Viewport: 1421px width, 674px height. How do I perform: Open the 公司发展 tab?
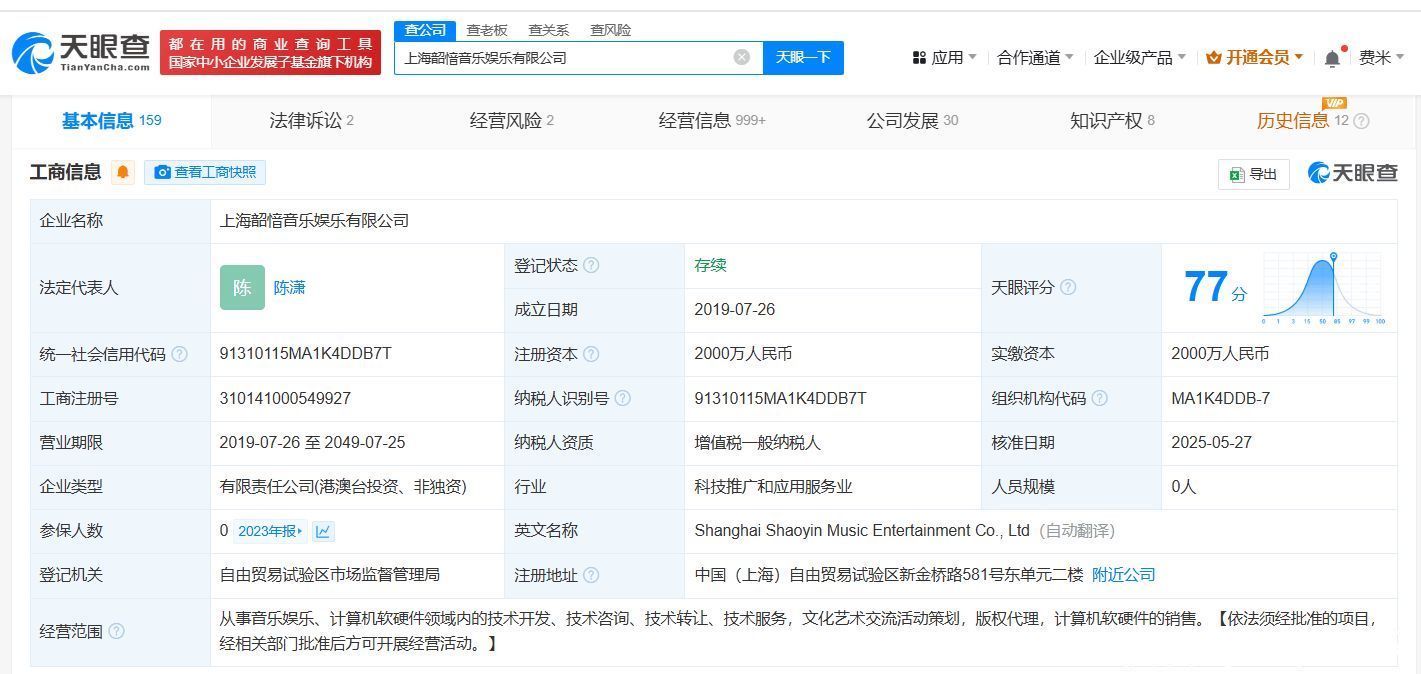[911, 121]
